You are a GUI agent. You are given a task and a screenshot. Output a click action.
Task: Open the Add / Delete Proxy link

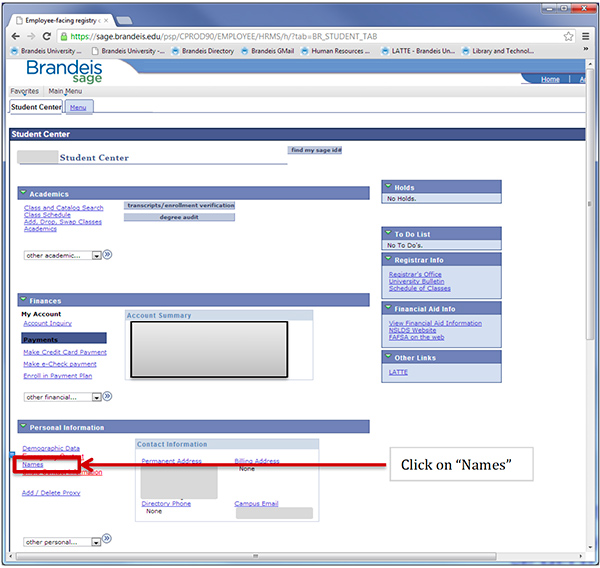(51, 493)
